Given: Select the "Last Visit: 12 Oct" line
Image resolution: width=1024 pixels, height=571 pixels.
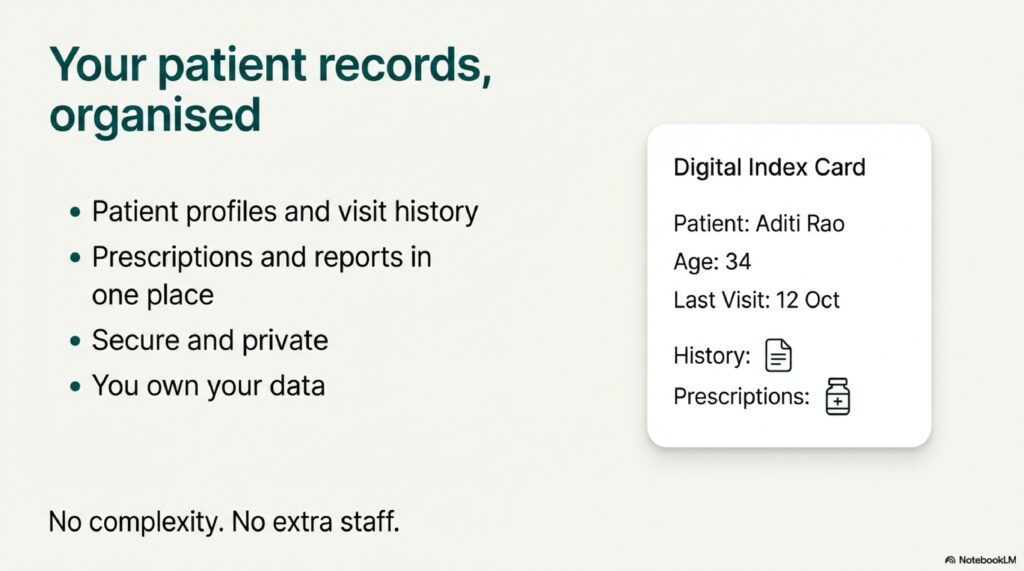Looking at the screenshot, I should coord(756,300).
